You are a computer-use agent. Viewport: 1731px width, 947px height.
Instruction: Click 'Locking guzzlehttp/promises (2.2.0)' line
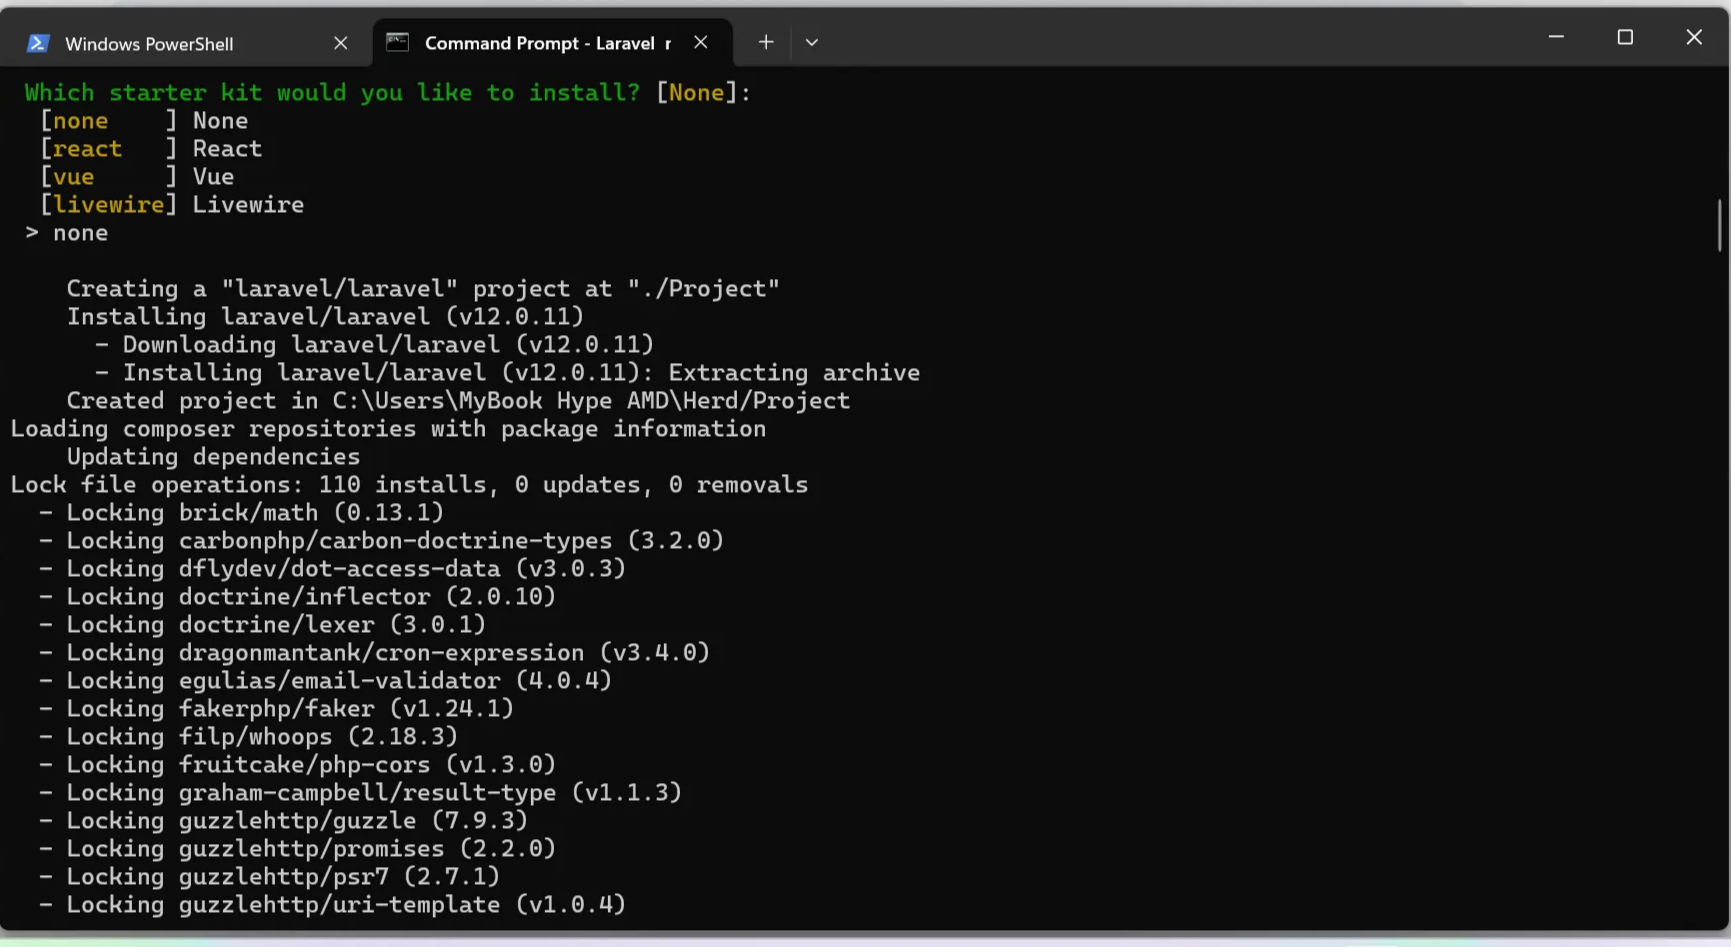(x=297, y=849)
